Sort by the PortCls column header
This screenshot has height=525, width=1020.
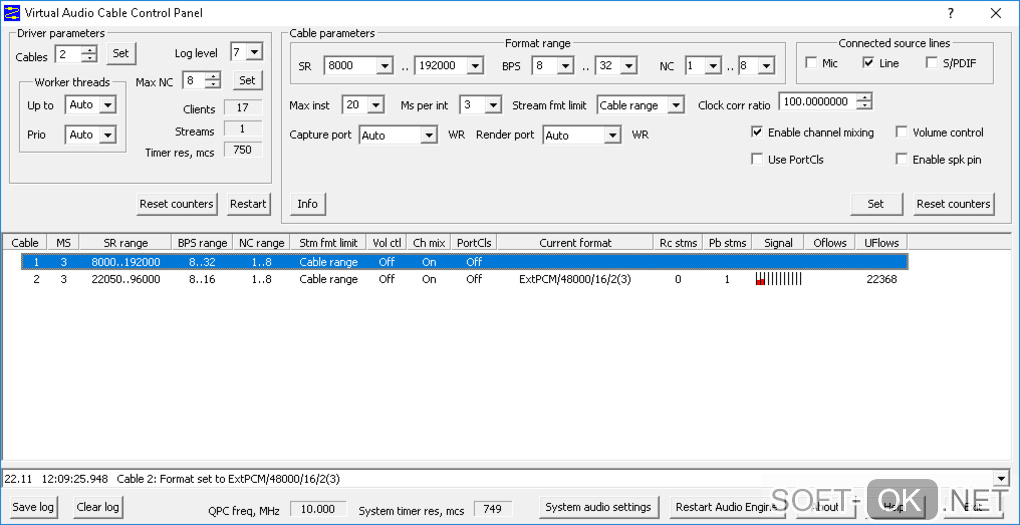pyautogui.click(x=474, y=243)
